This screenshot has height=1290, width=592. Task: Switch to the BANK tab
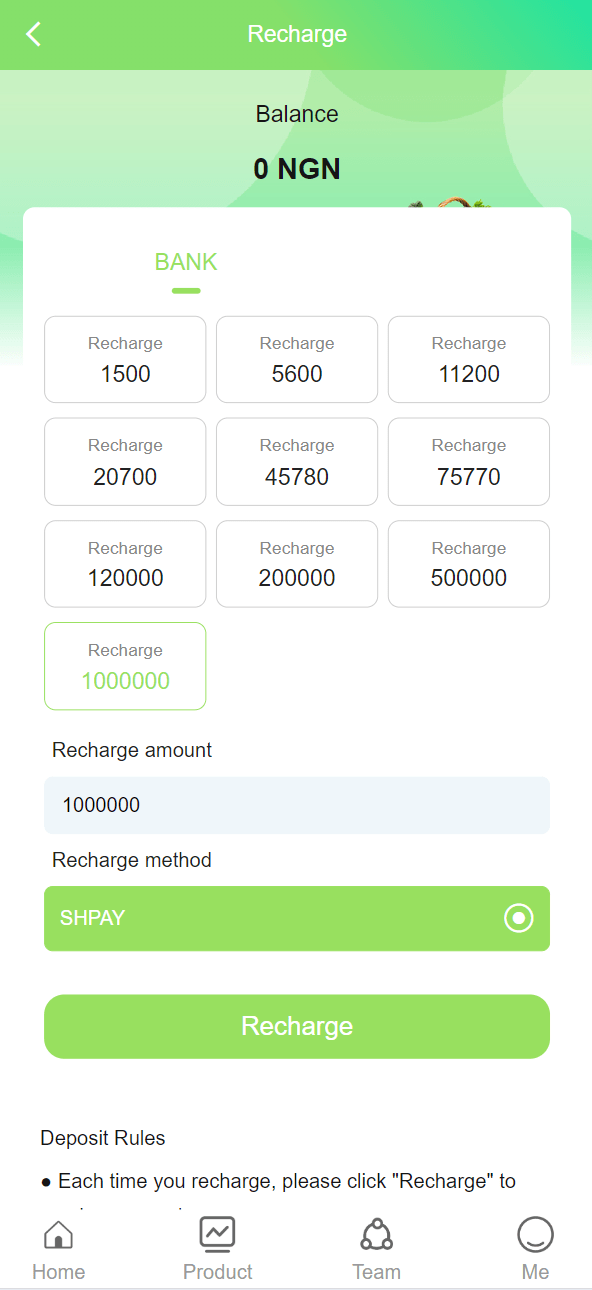(186, 262)
